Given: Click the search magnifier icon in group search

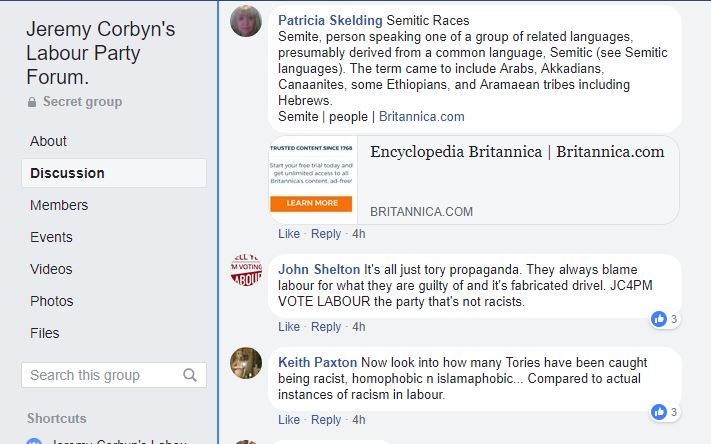Looking at the screenshot, I should point(190,375).
